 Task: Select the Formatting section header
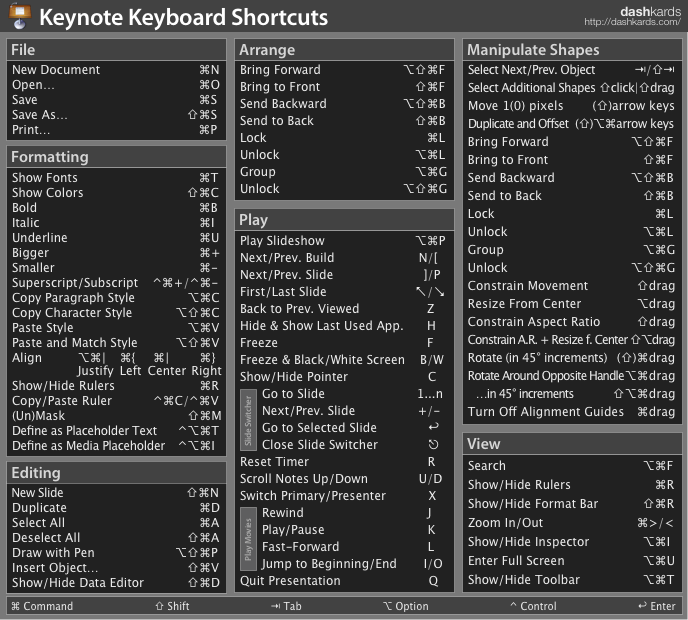pyautogui.click(x=116, y=157)
